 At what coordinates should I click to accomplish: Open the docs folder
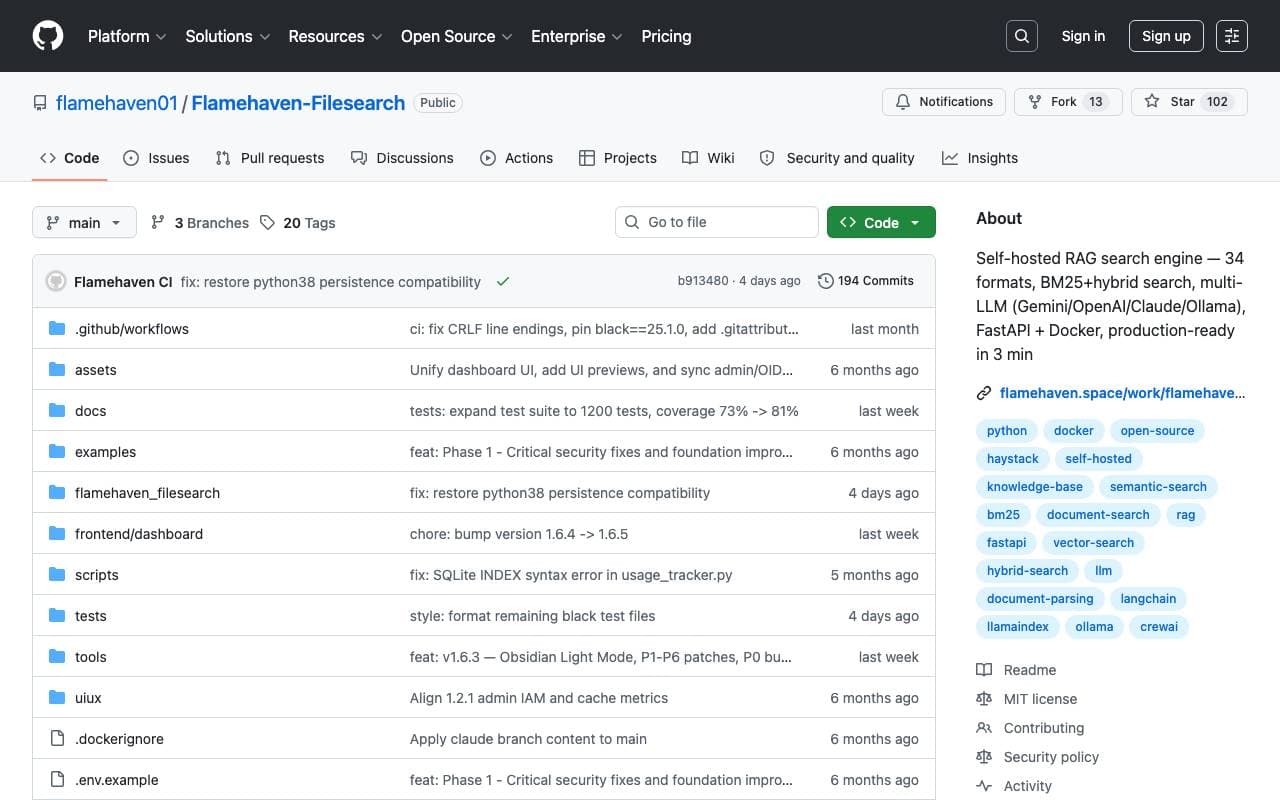pyautogui.click(x=90, y=411)
